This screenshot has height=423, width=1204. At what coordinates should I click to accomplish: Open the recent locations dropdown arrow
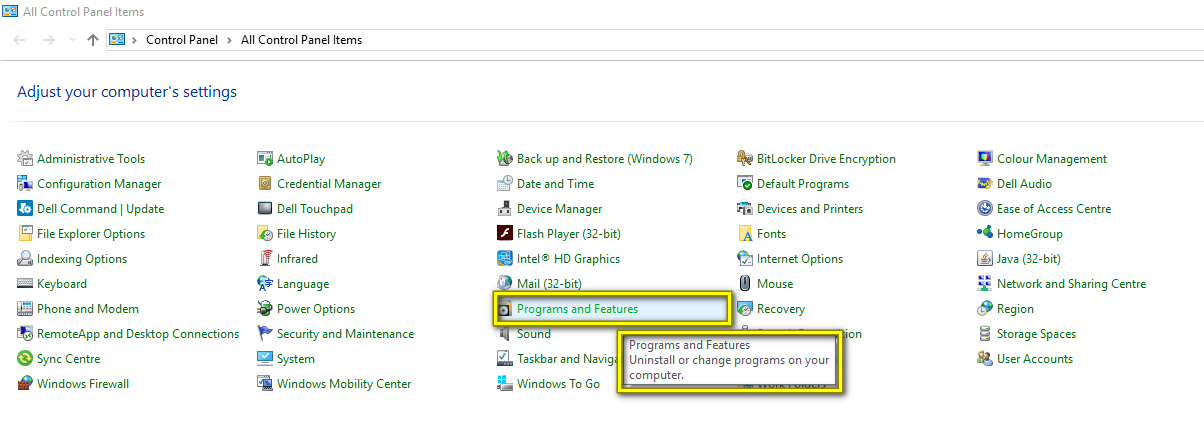(71, 40)
